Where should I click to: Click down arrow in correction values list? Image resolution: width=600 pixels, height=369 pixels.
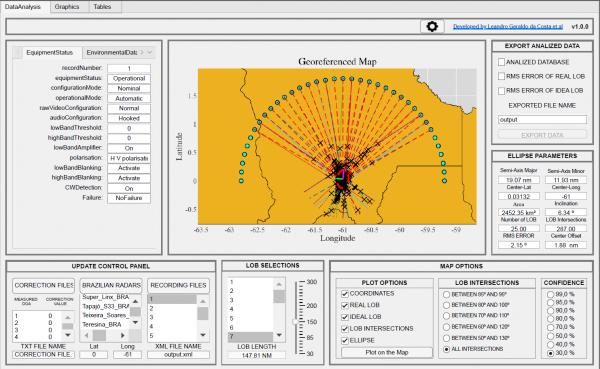[x=68, y=335]
